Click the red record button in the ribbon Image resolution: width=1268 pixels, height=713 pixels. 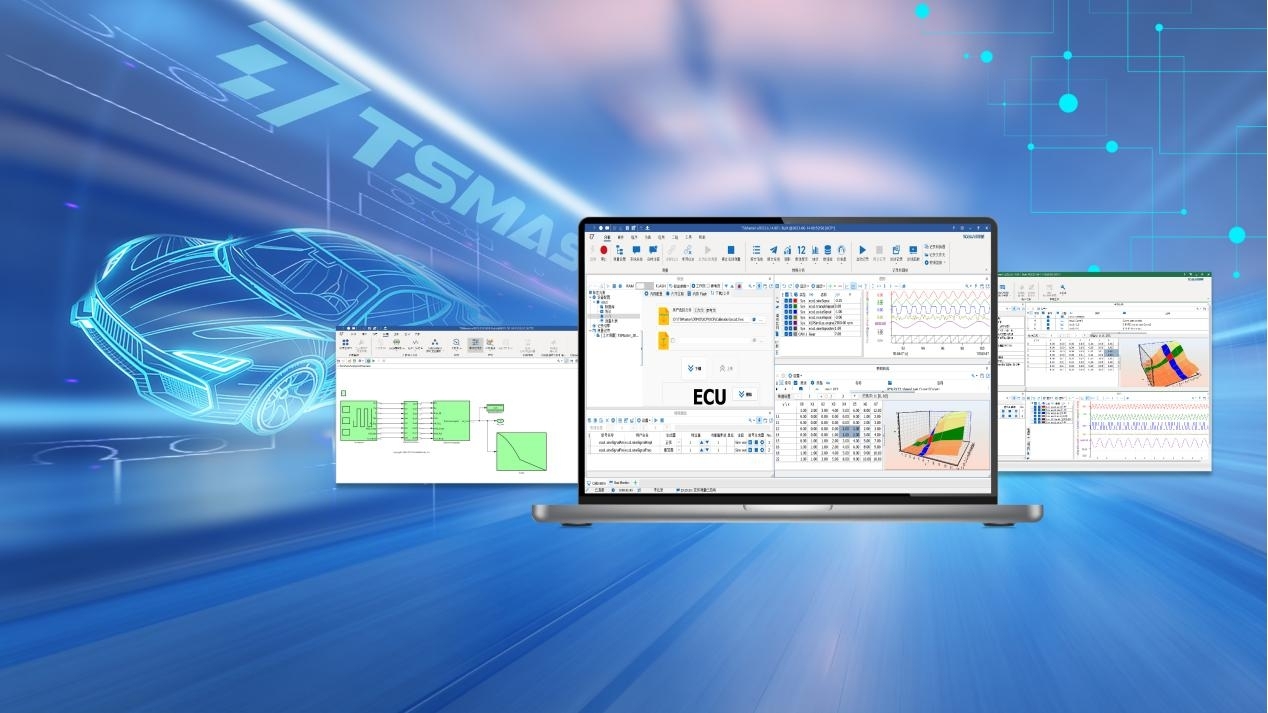coord(604,250)
